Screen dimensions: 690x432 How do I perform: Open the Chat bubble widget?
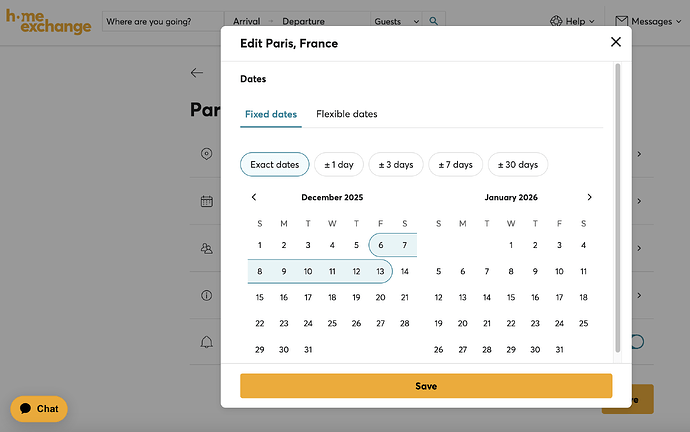(x=39, y=408)
